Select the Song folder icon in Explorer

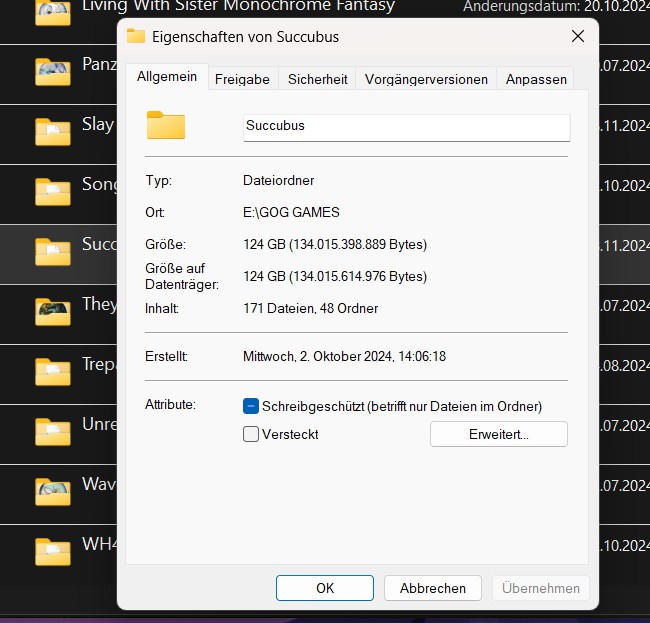click(x=53, y=192)
